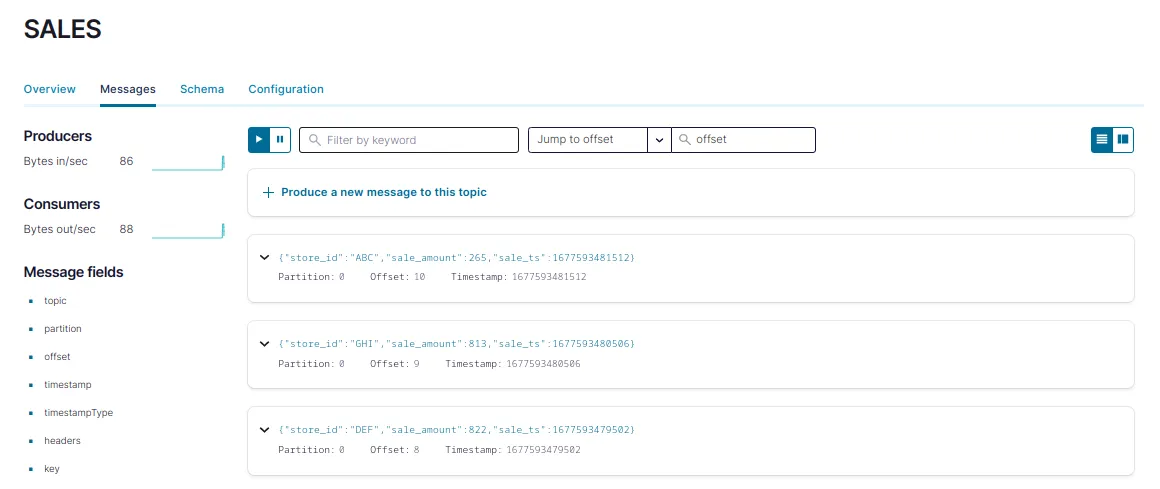
Task: Open the Overview tab
Action: (x=50, y=89)
